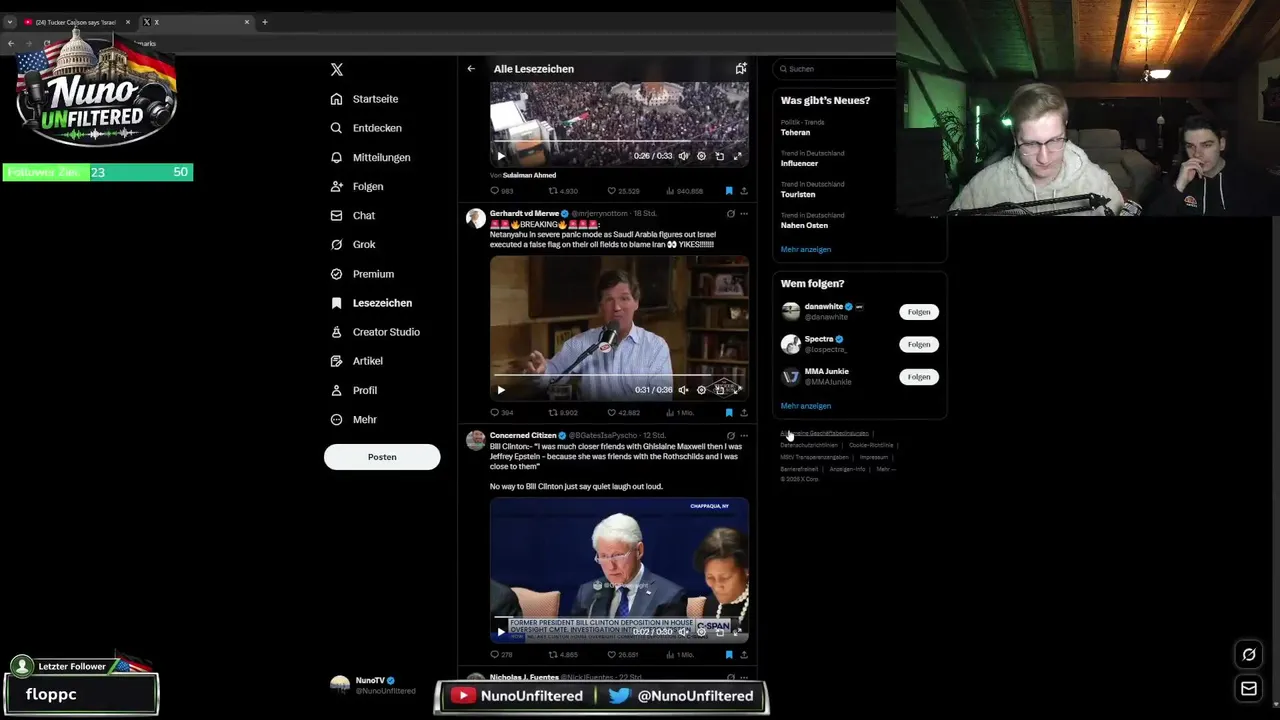Click the X logo in sidebar

coord(337,69)
